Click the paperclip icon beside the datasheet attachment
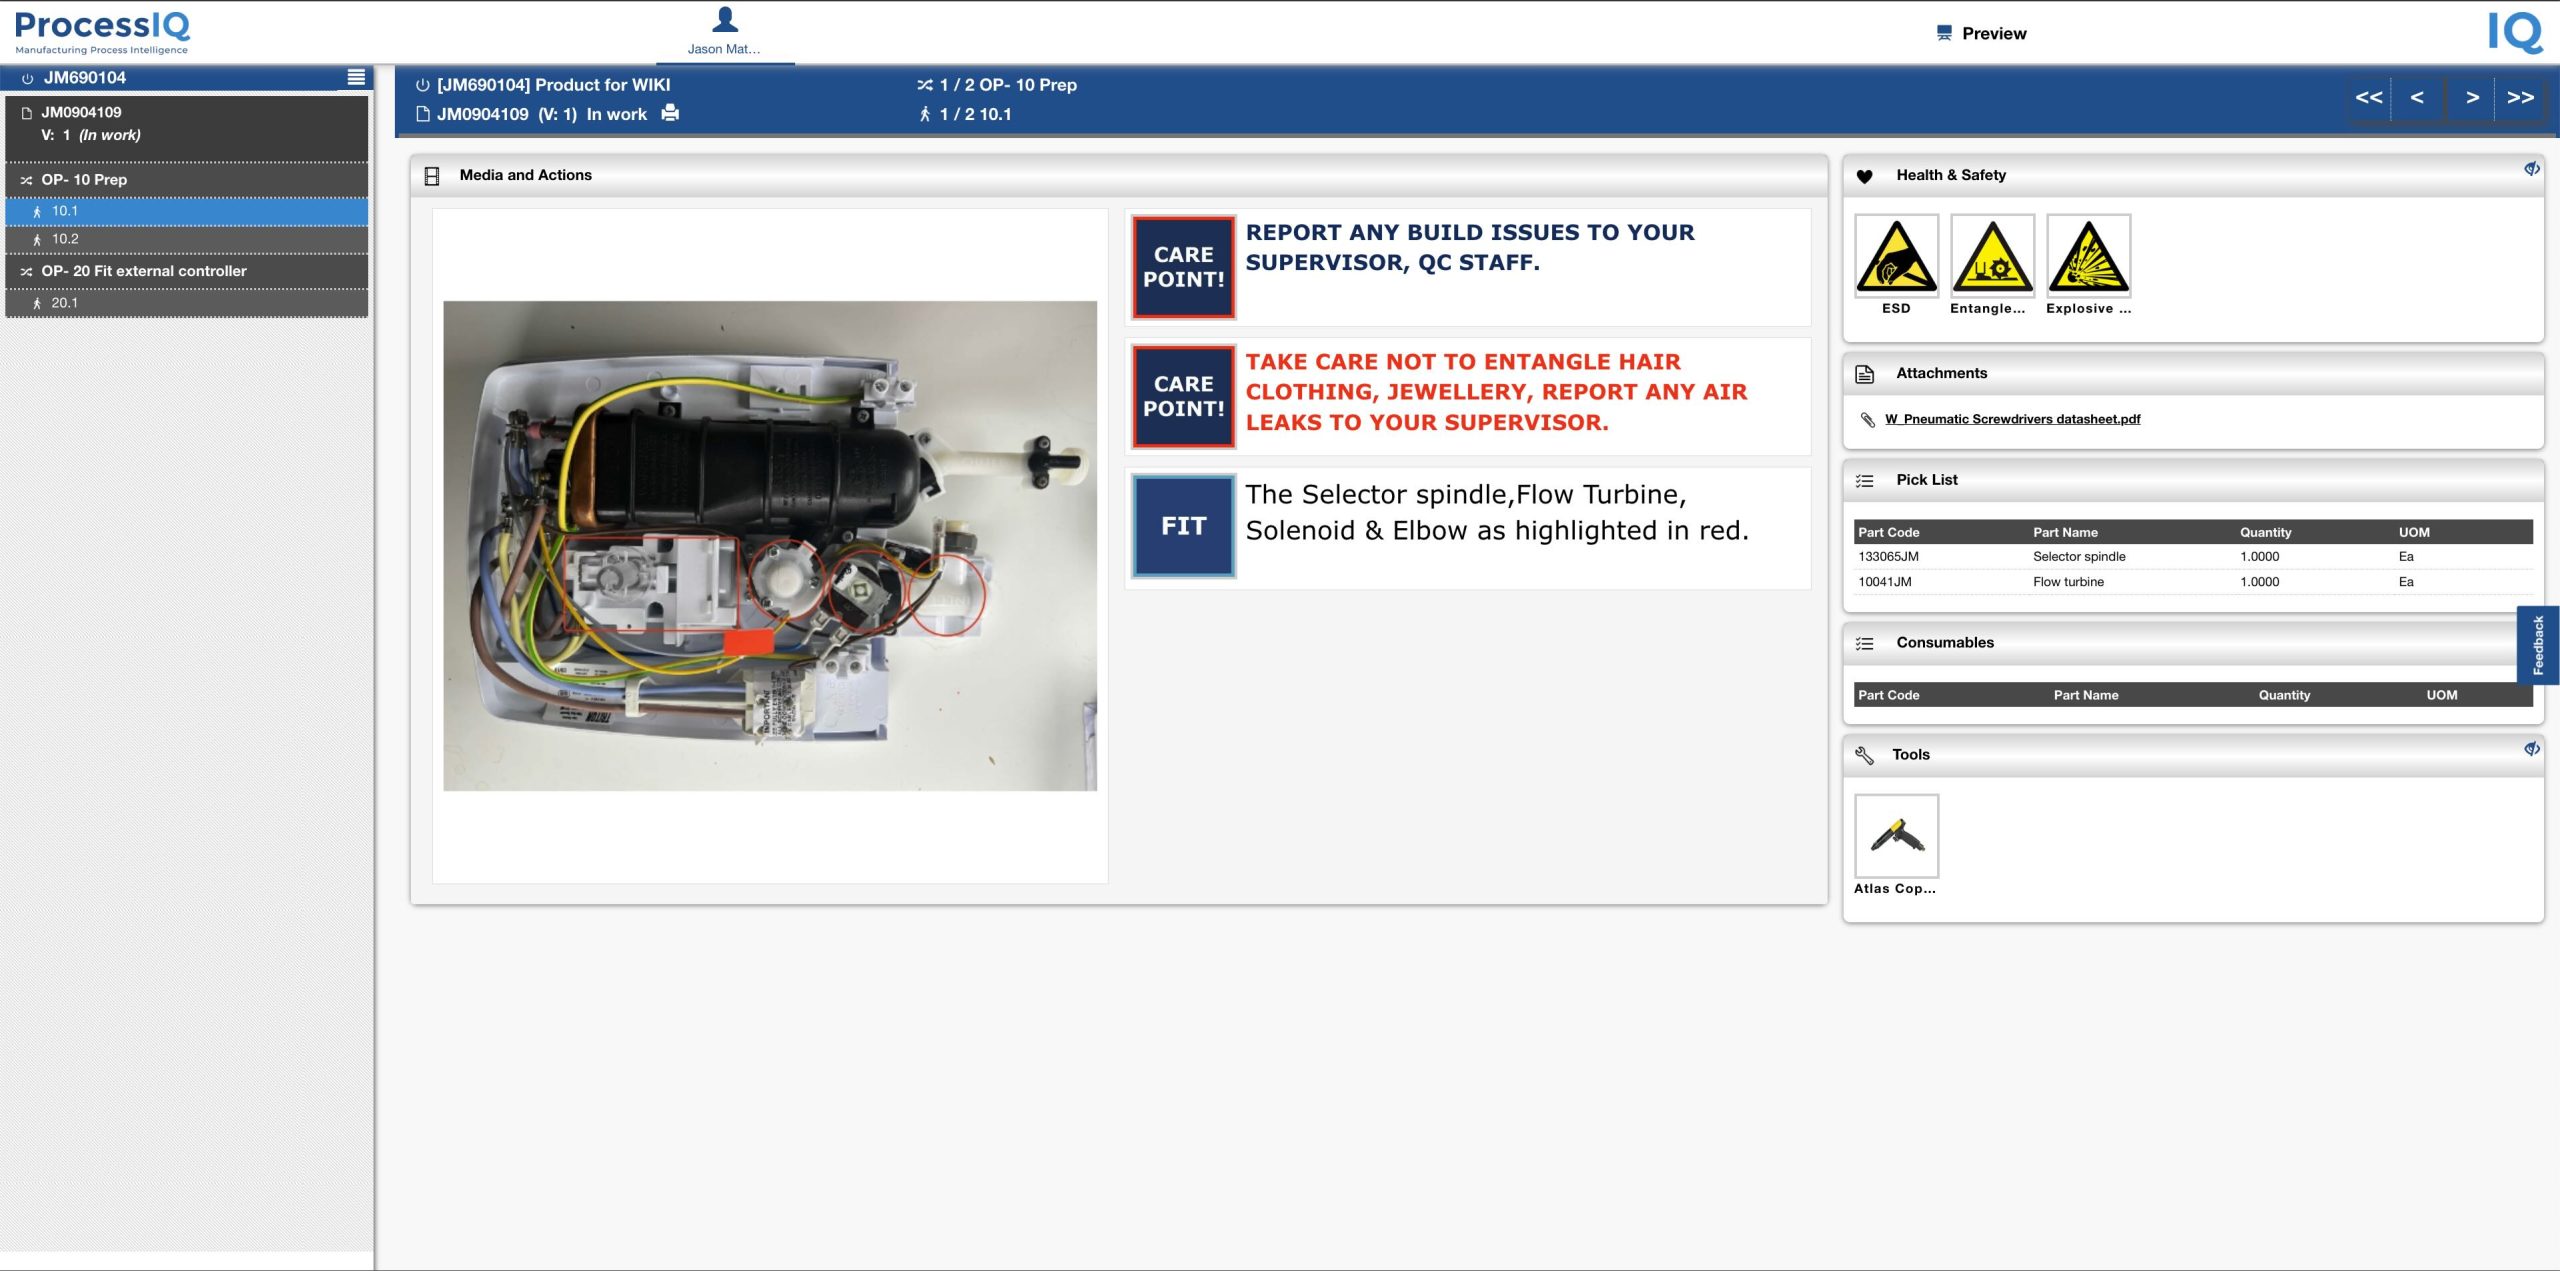The height and width of the screenshot is (1271, 2560). 1867,419
